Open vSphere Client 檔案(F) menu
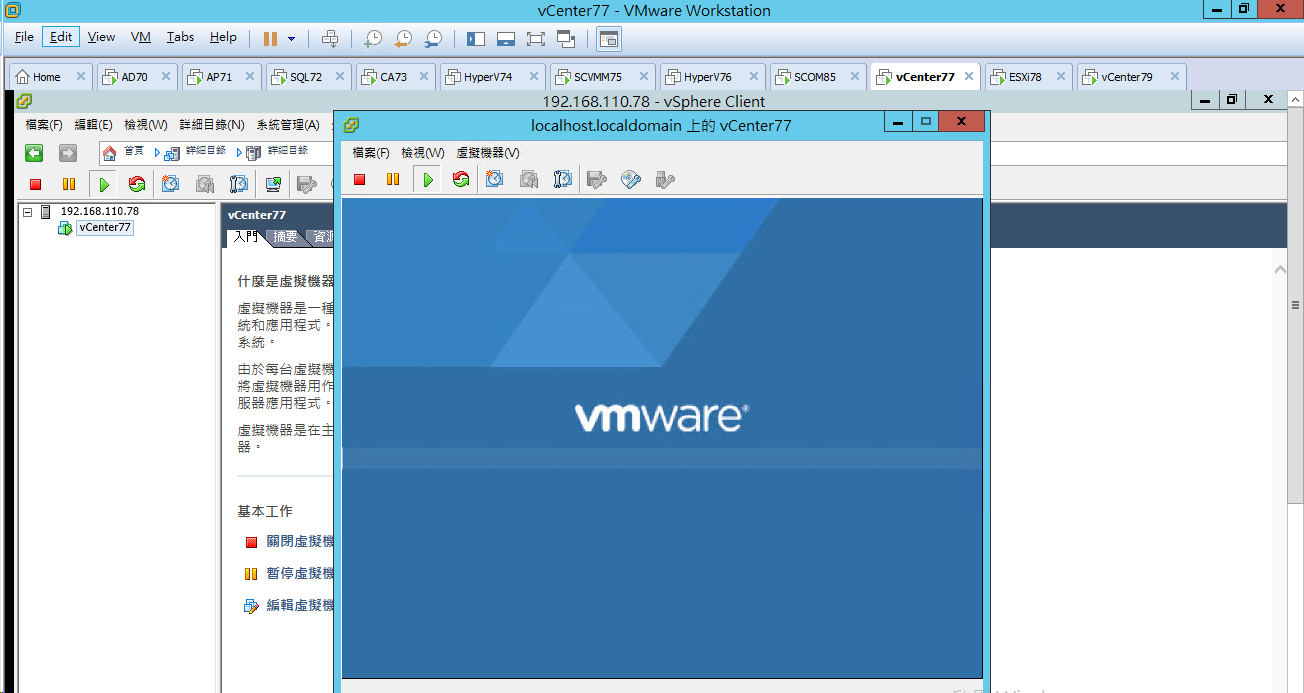This screenshot has height=693, width=1304. (x=44, y=125)
